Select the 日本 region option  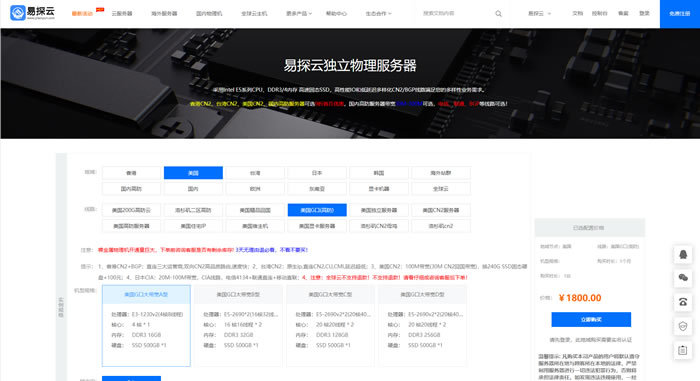tap(317, 173)
